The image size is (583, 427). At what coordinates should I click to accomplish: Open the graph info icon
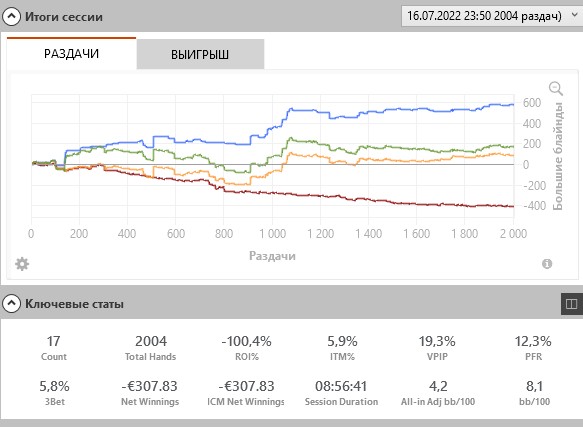(x=547, y=264)
